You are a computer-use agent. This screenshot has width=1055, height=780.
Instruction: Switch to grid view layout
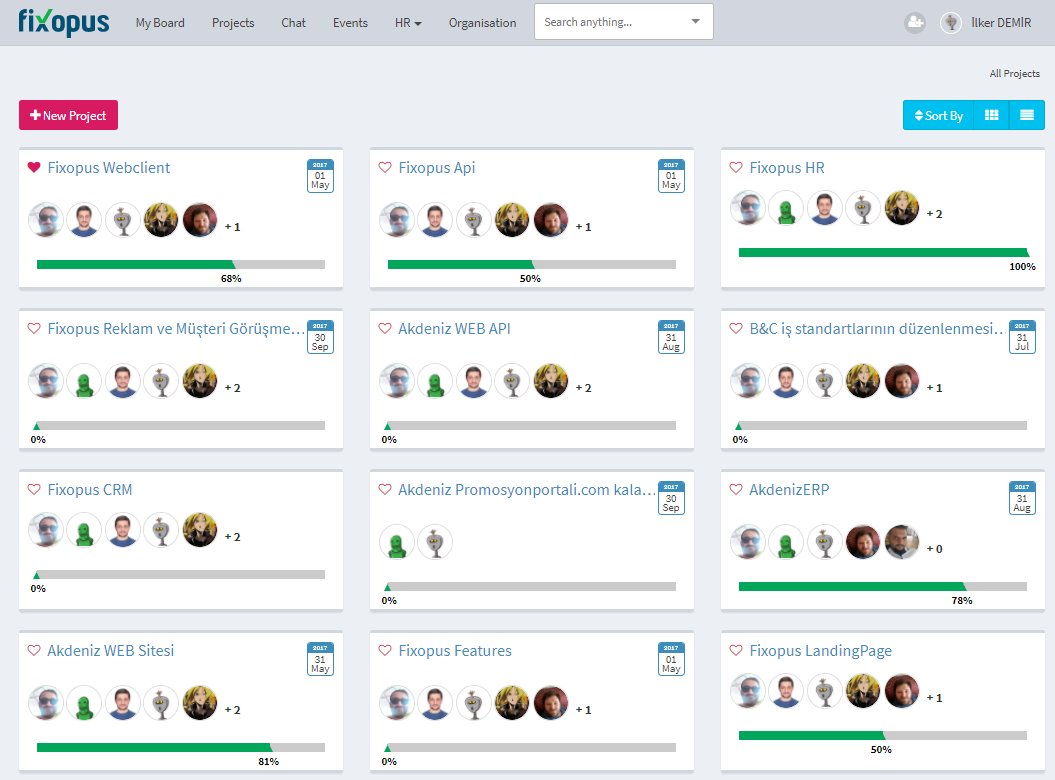click(x=992, y=115)
